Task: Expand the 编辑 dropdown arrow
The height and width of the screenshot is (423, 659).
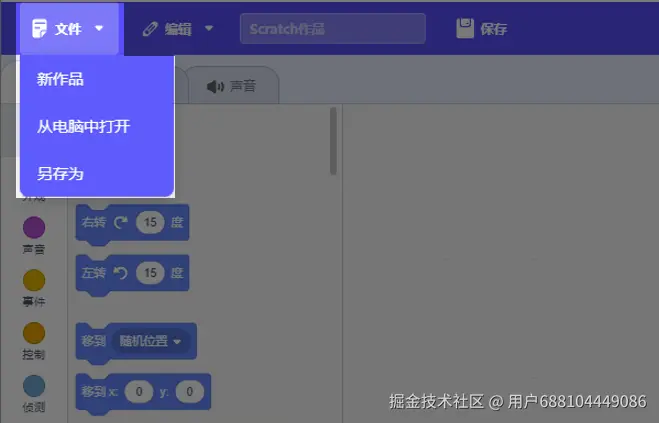Action: pos(209,29)
